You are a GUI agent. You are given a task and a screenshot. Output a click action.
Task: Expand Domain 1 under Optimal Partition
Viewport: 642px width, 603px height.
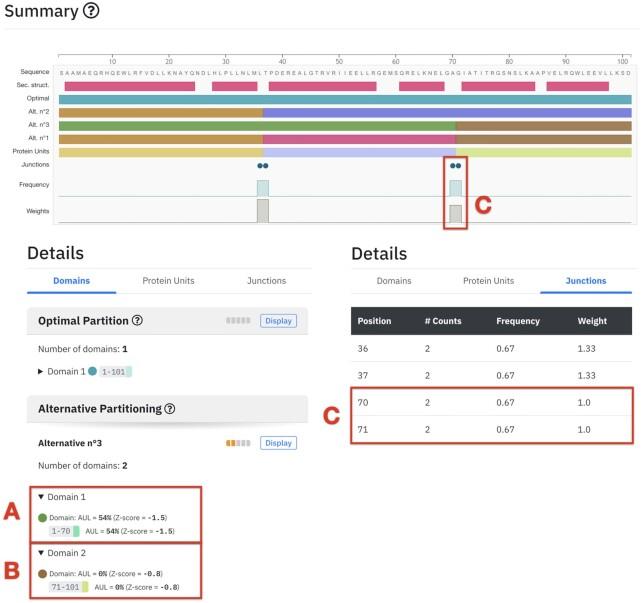point(41,371)
